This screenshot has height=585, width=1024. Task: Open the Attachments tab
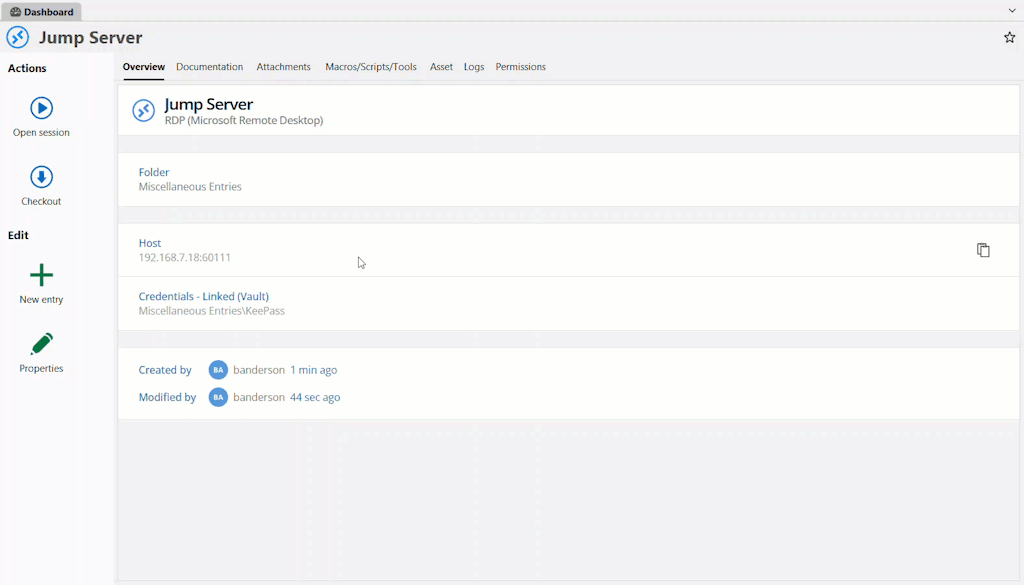(x=283, y=67)
